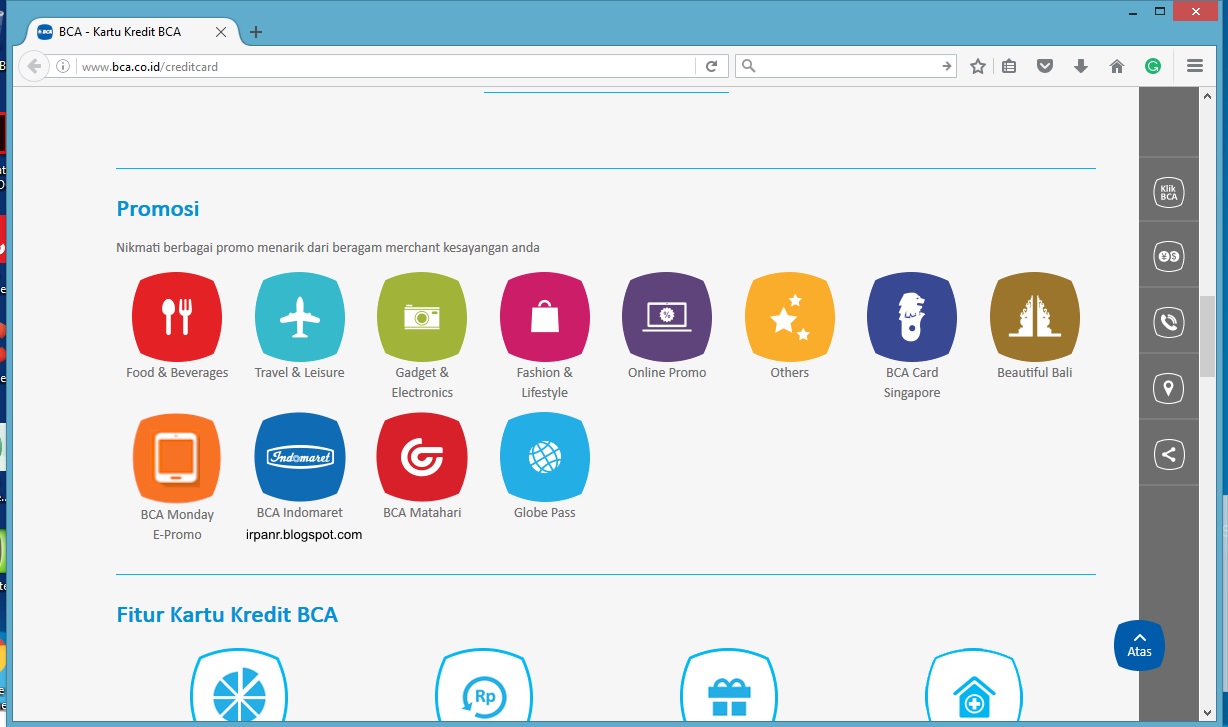Click the share sidebar icon
The height and width of the screenshot is (727, 1228).
click(x=1168, y=454)
